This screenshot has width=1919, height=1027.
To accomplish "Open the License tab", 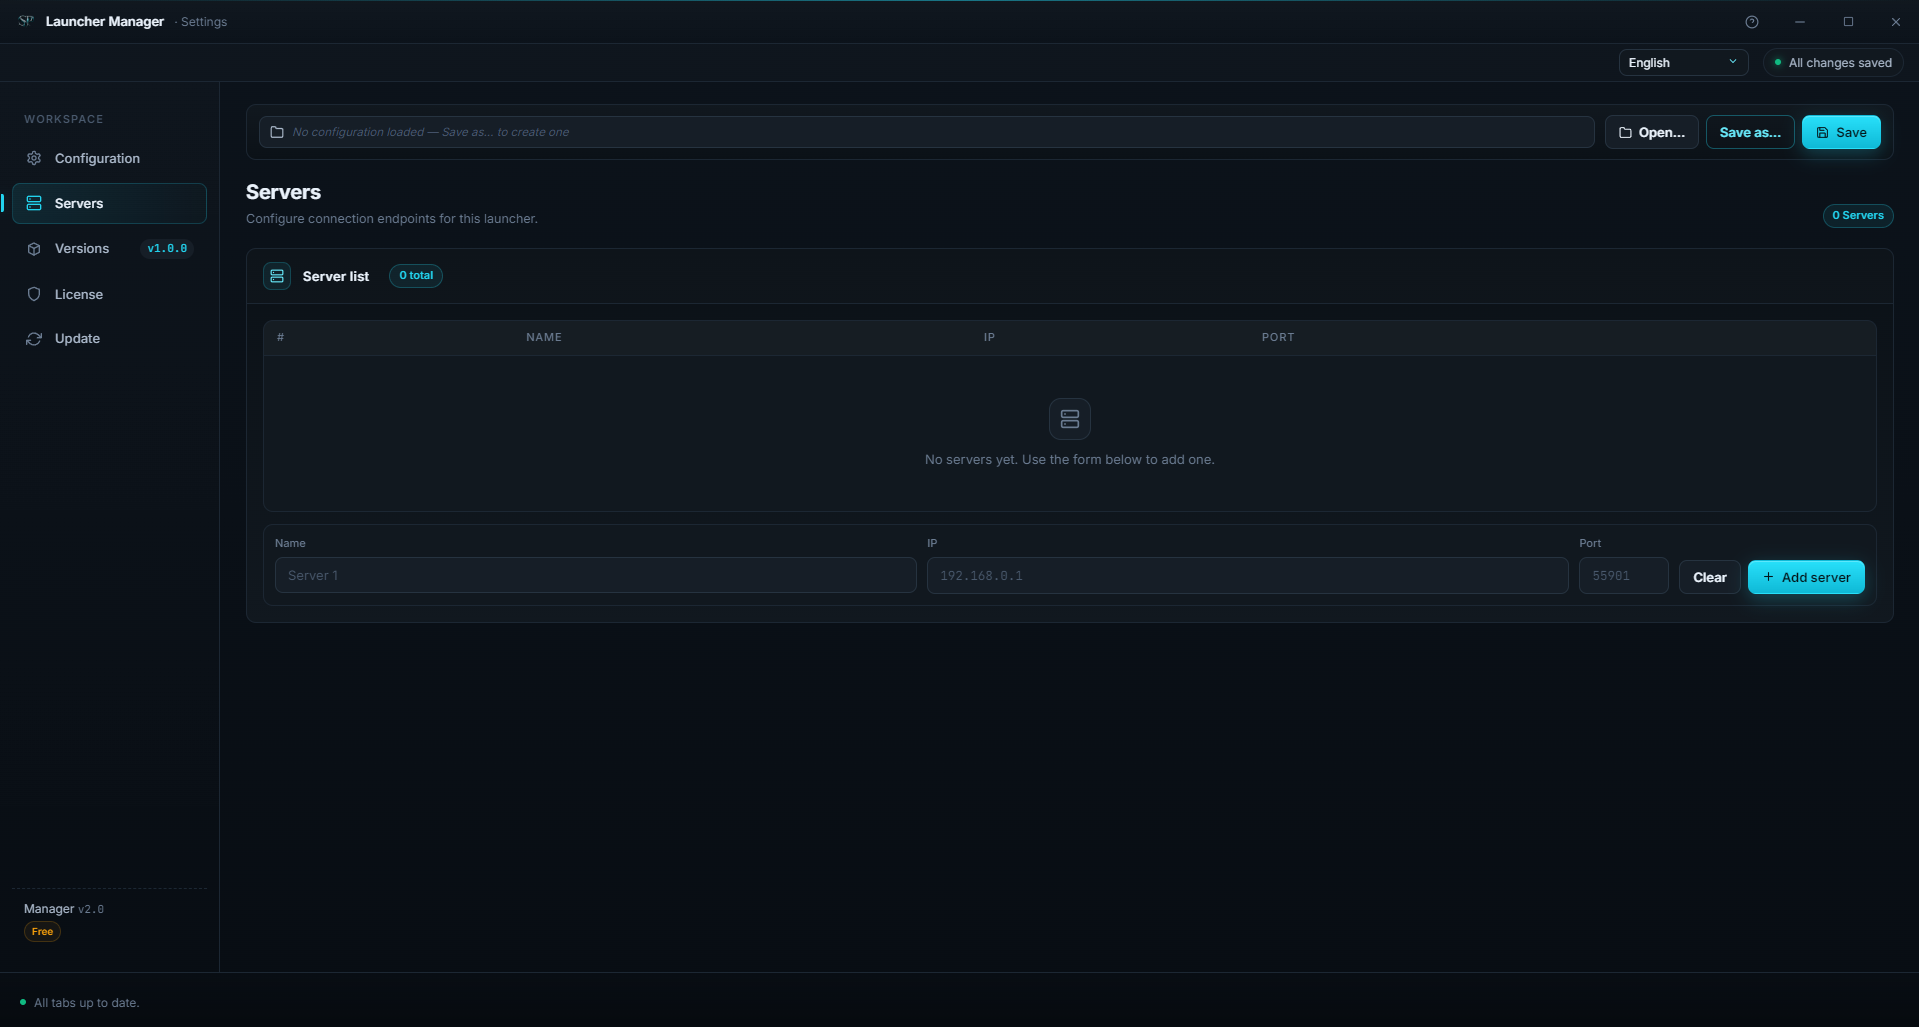I will (109, 294).
